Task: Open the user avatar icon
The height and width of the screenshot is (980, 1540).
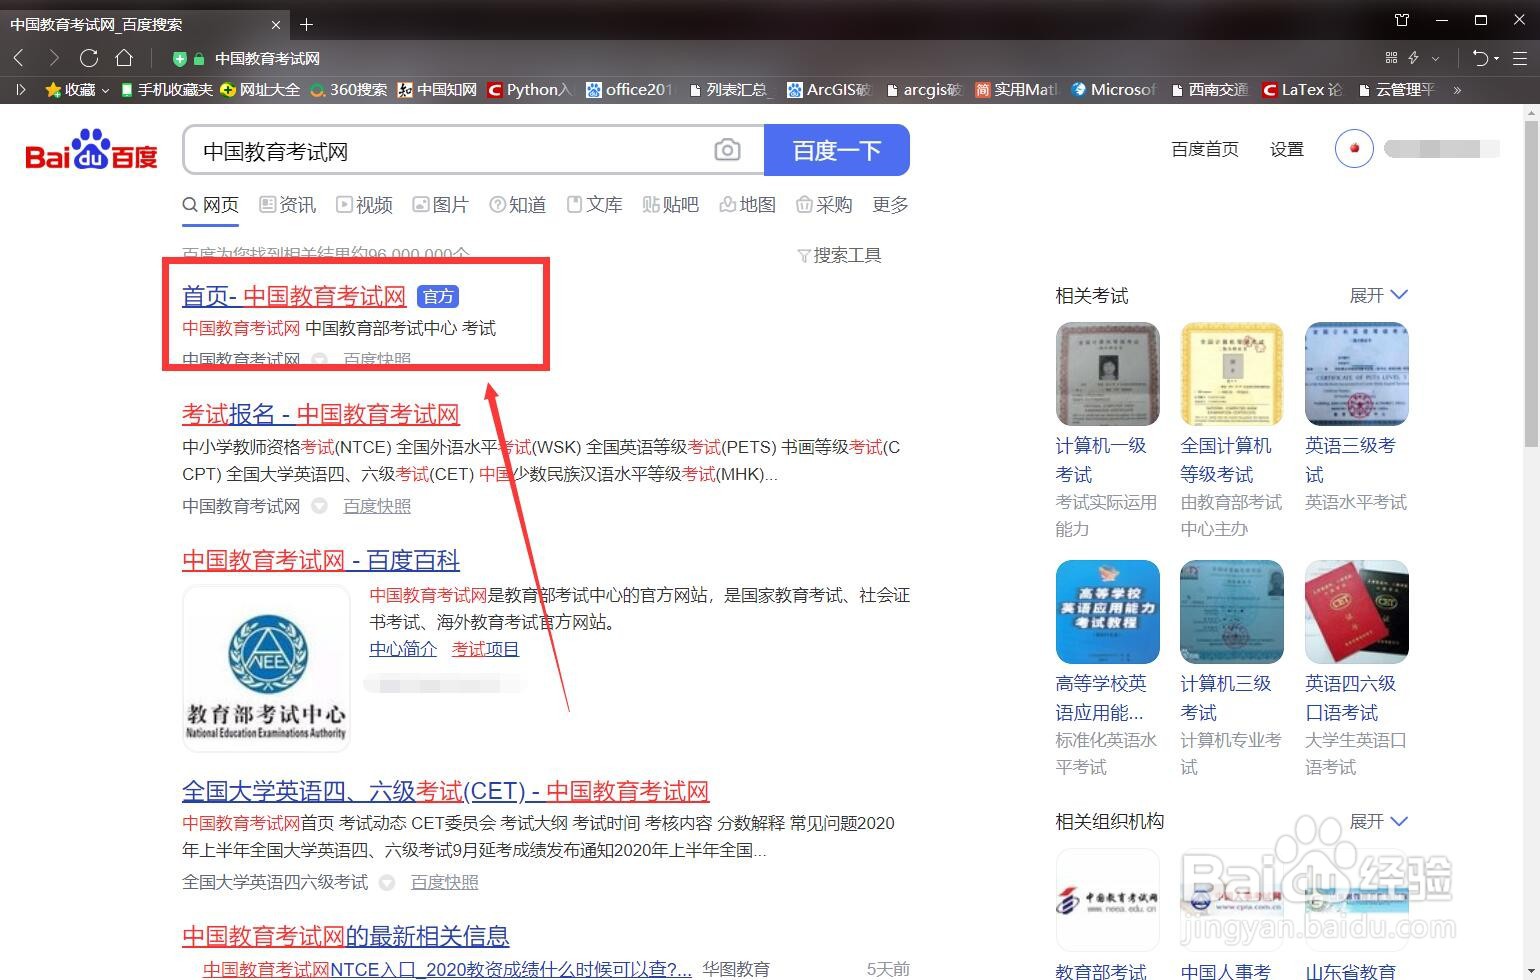Action: click(1354, 149)
